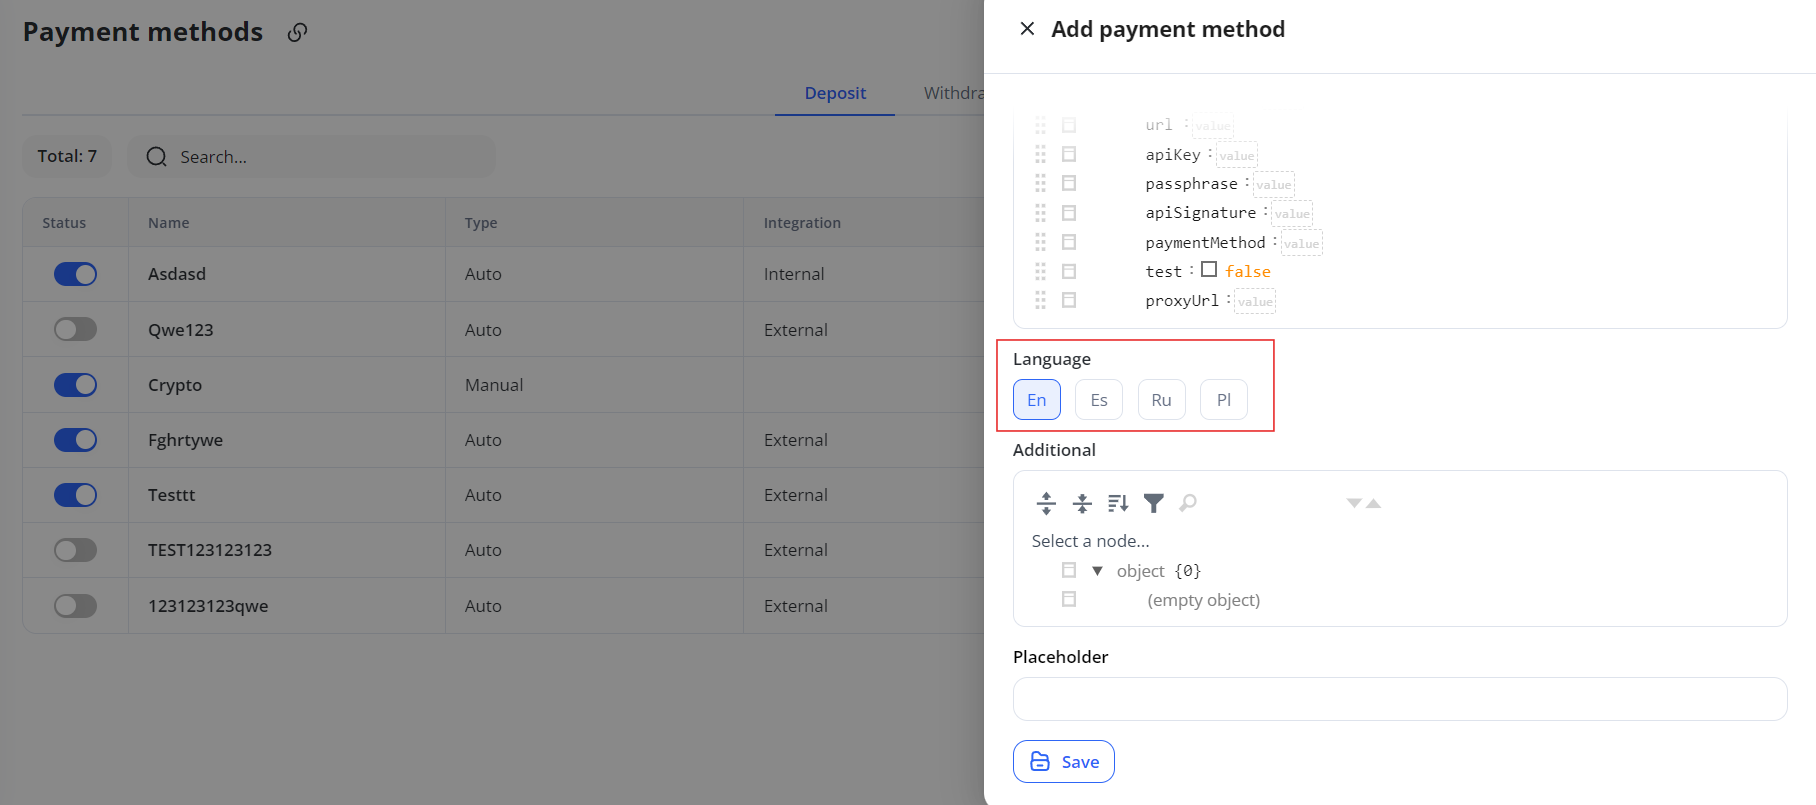1816x805 pixels.
Task: Click the Search payment methods field
Action: coord(311,157)
